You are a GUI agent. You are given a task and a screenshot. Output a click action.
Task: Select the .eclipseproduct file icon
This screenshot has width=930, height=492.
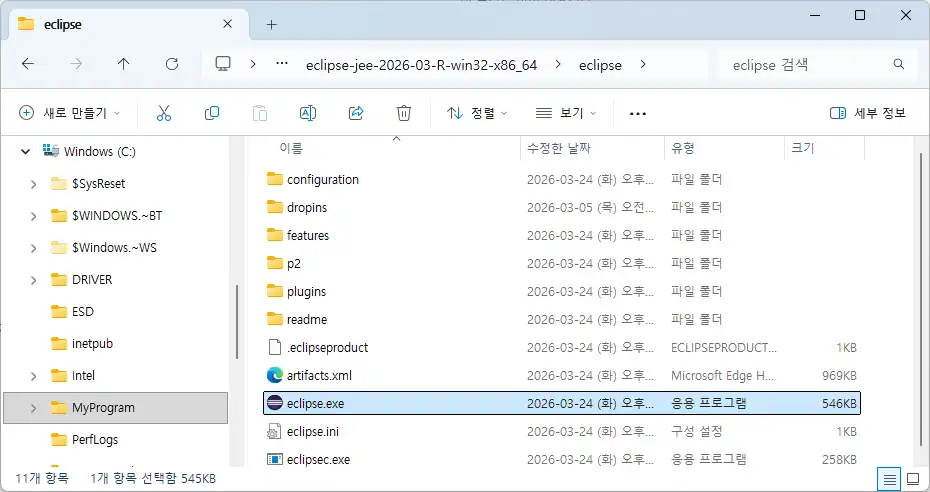coord(274,347)
